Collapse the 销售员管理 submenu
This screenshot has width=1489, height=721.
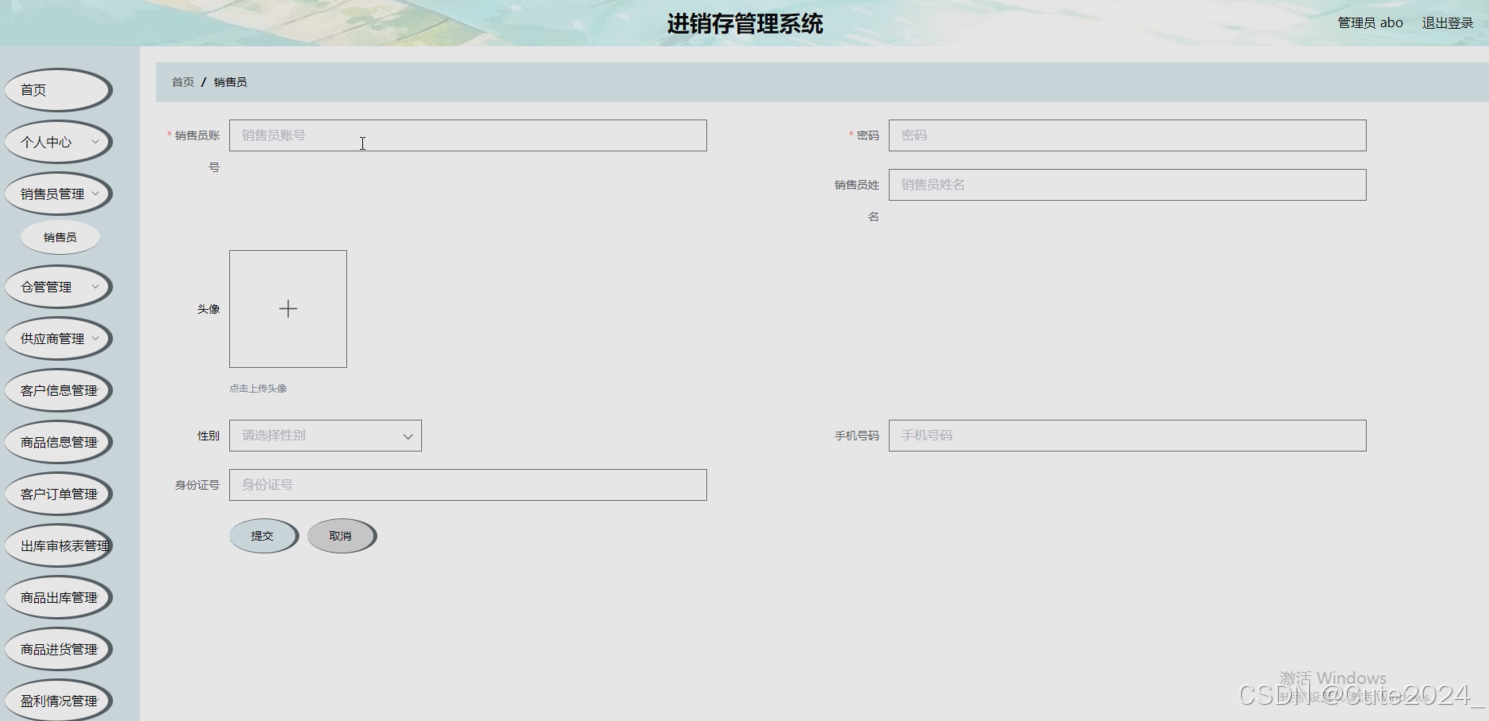[x=57, y=193]
